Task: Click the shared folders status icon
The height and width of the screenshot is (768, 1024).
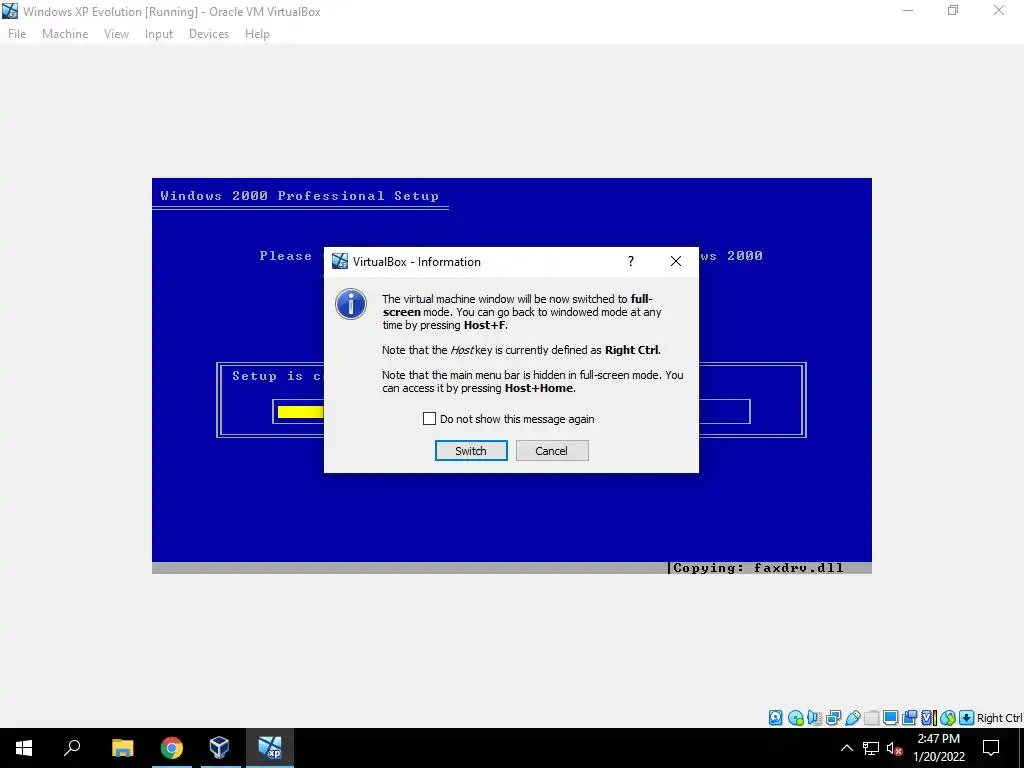Action: pos(871,718)
